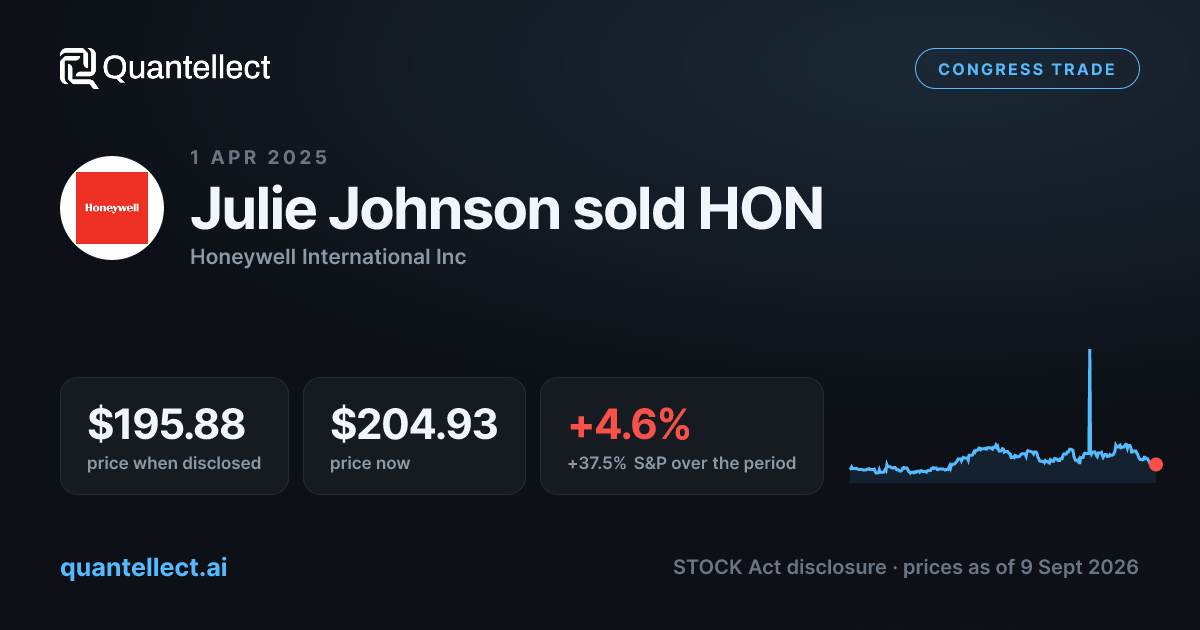
Task: Open the quantellect.ai link
Action: pos(144,567)
